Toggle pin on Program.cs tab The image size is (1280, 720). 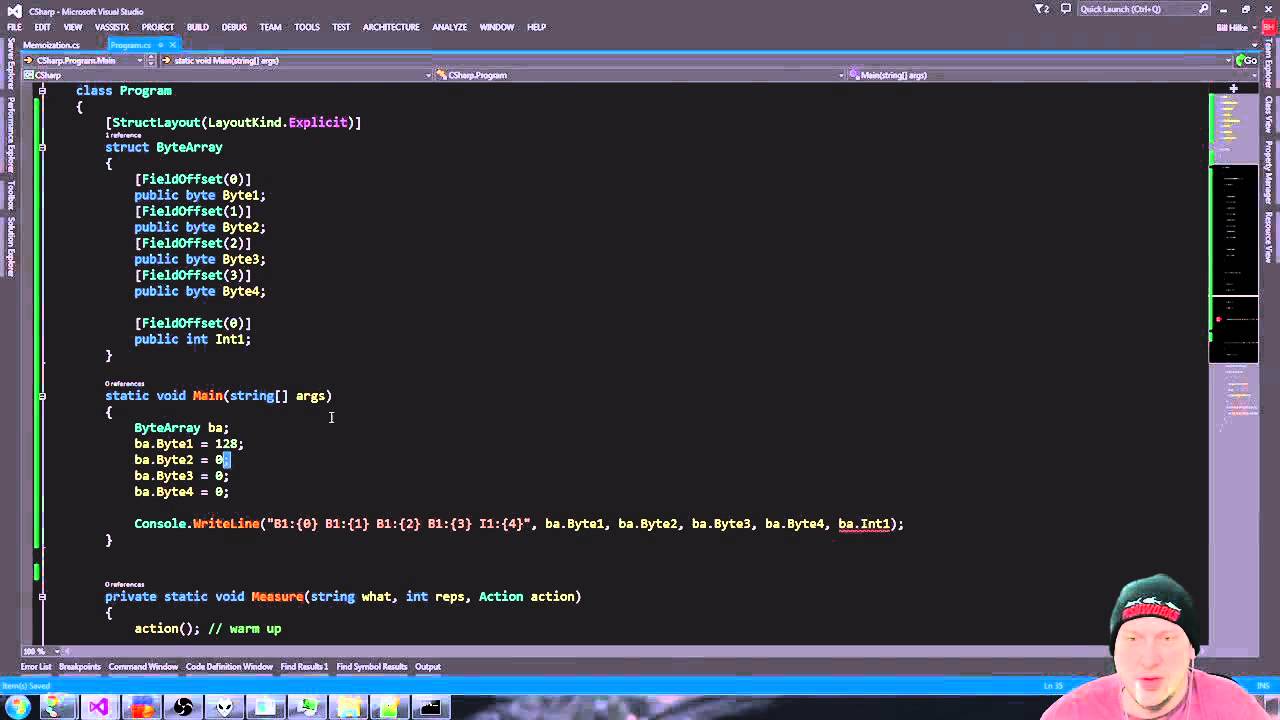(x=160, y=45)
